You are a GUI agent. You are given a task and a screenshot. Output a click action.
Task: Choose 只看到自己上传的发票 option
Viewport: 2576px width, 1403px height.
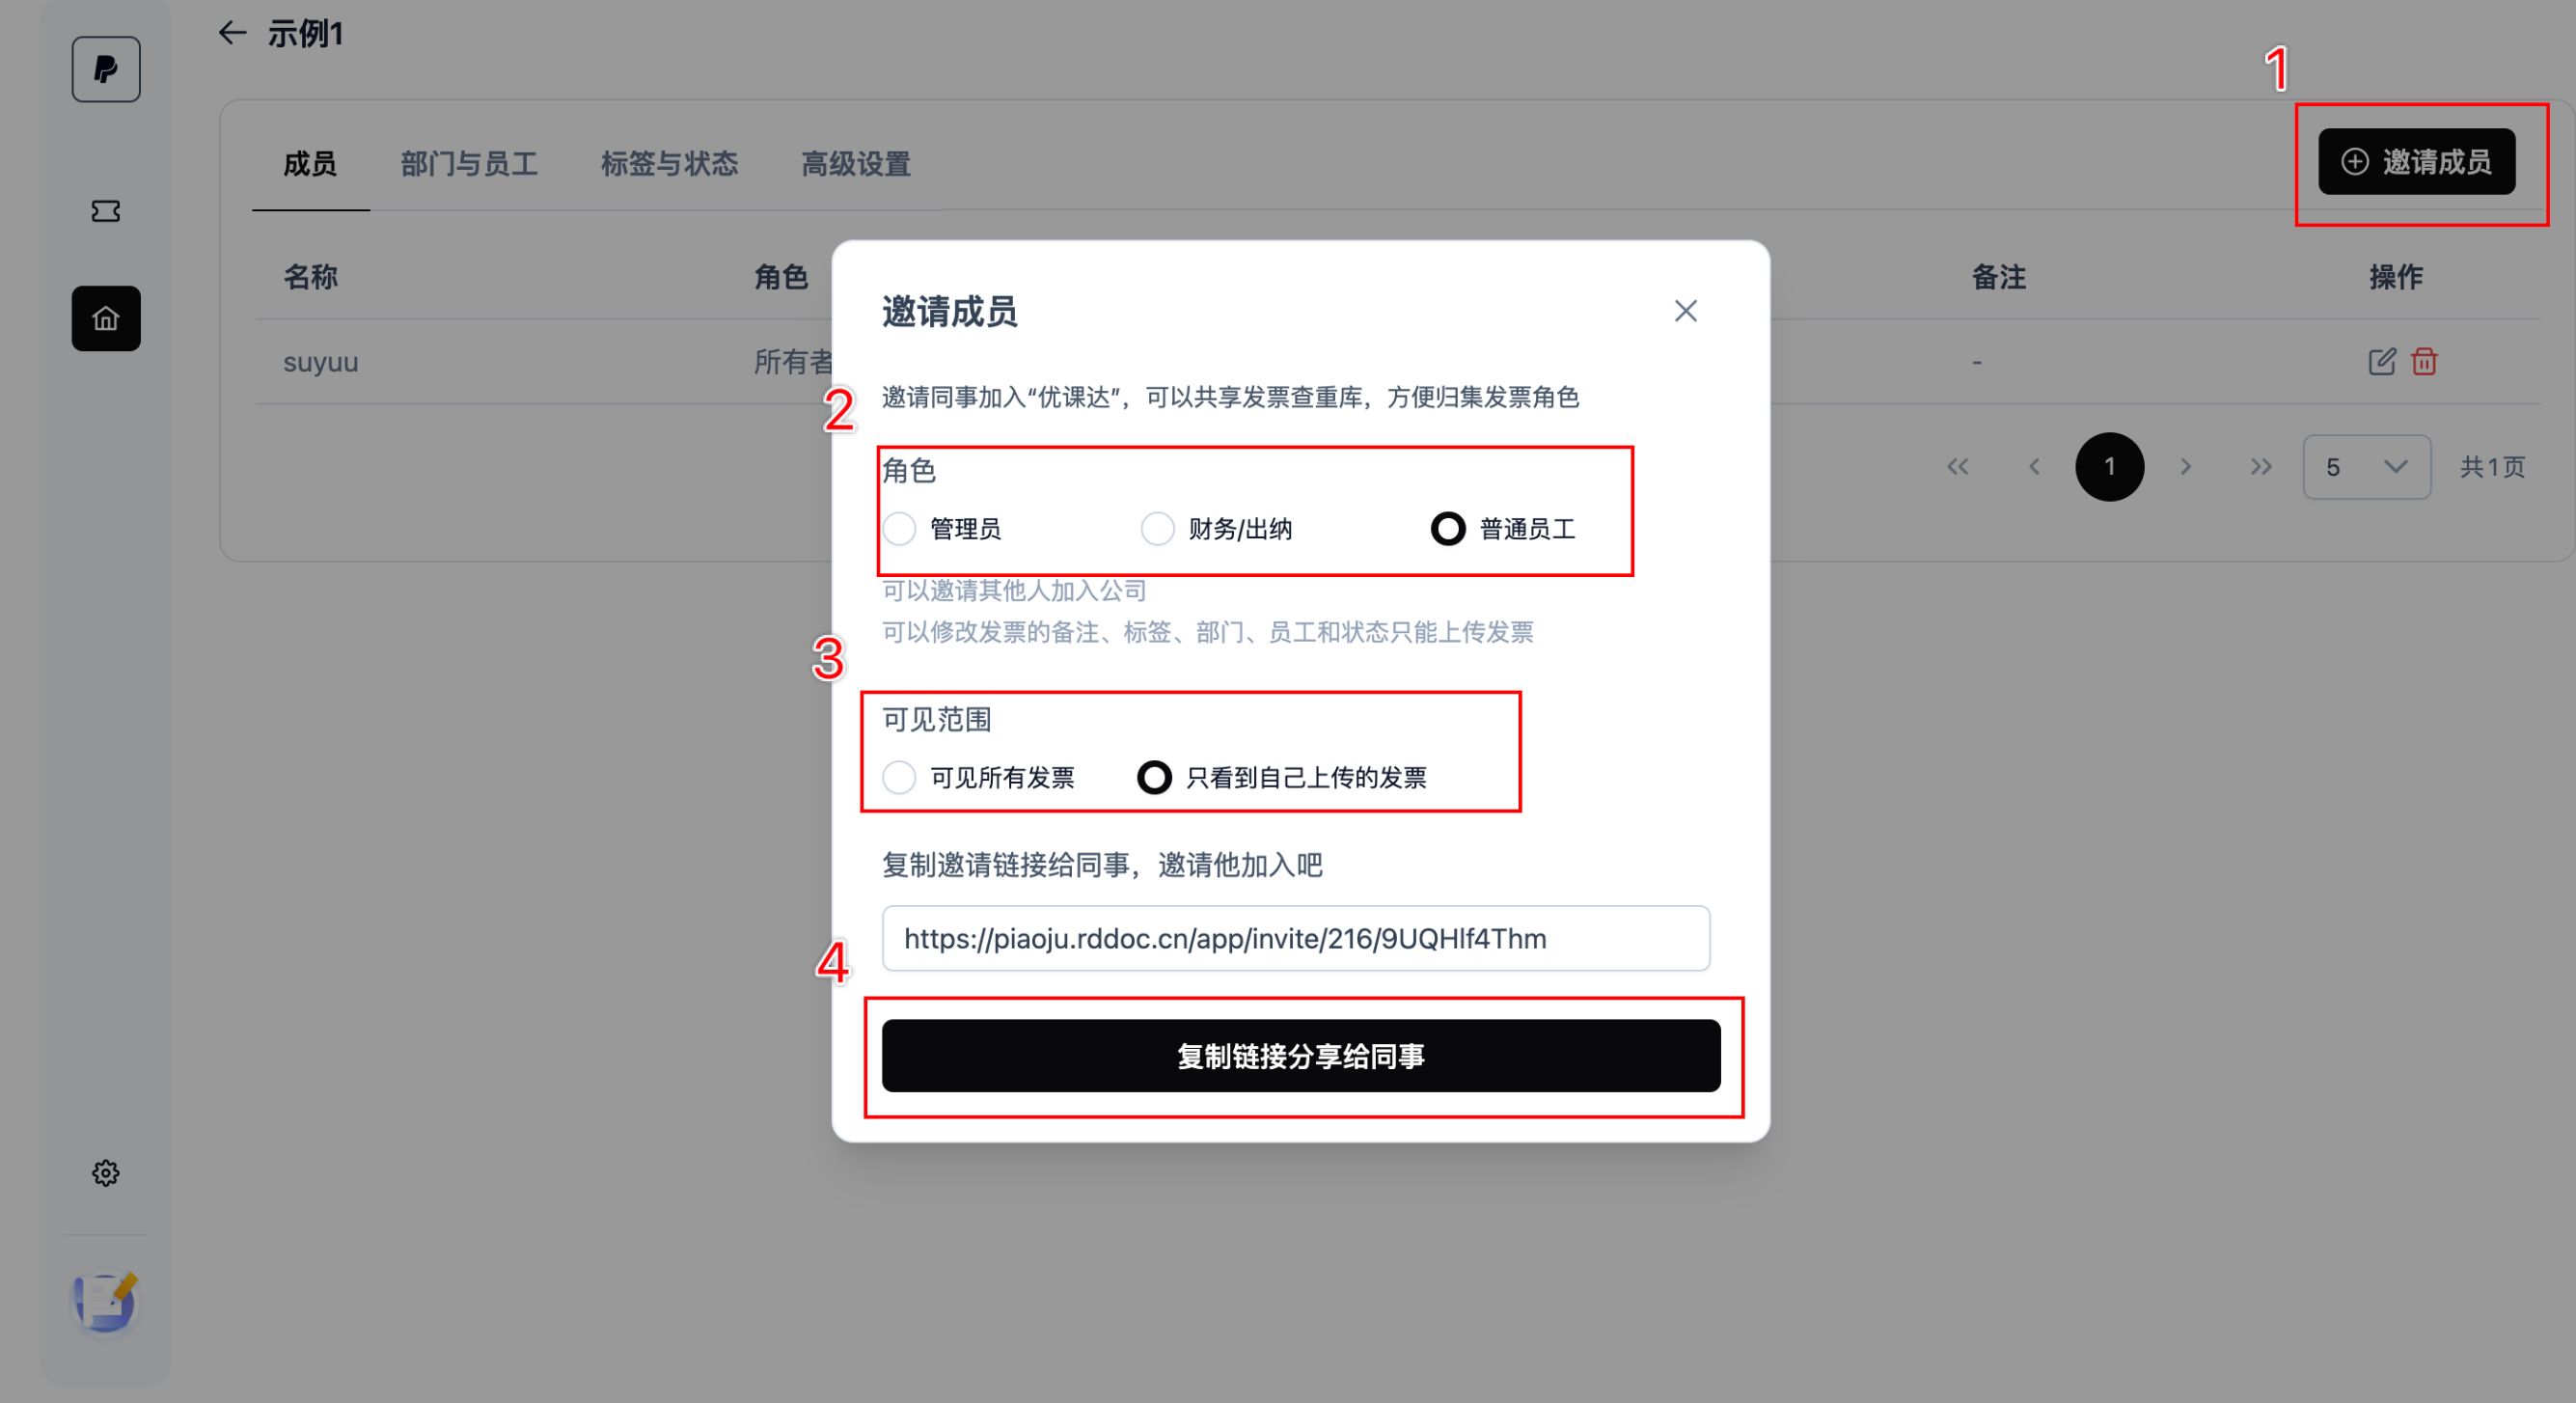(1154, 777)
